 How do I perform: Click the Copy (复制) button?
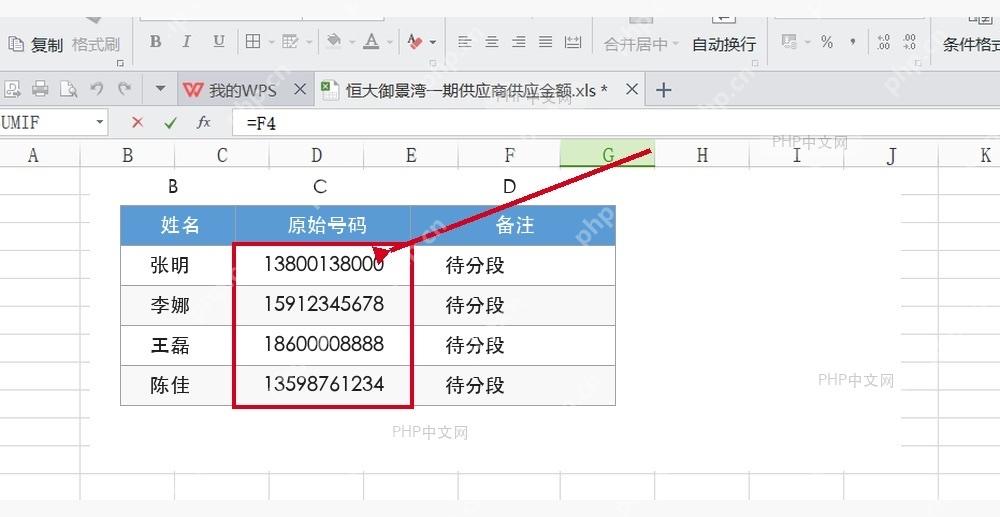click(35, 44)
